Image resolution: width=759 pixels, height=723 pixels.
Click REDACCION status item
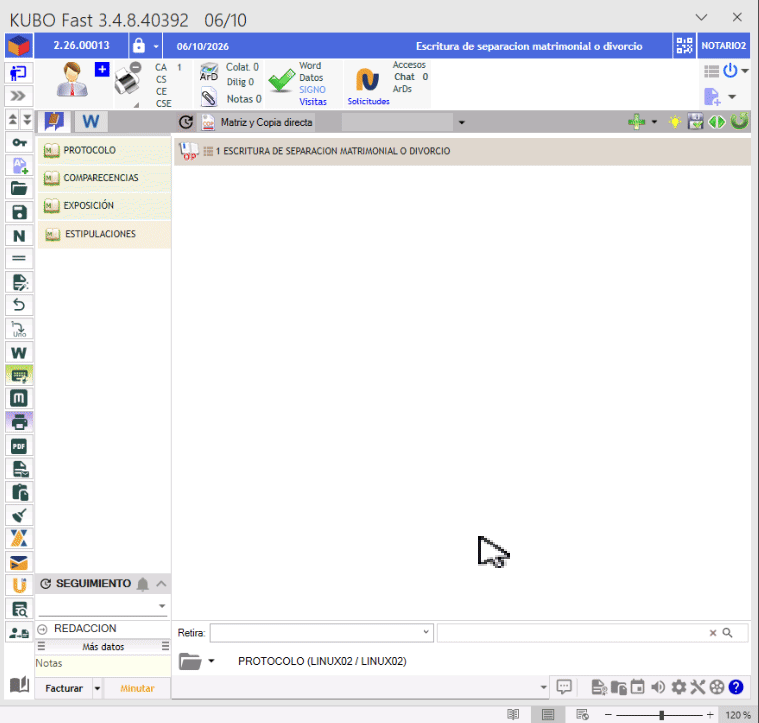point(85,628)
